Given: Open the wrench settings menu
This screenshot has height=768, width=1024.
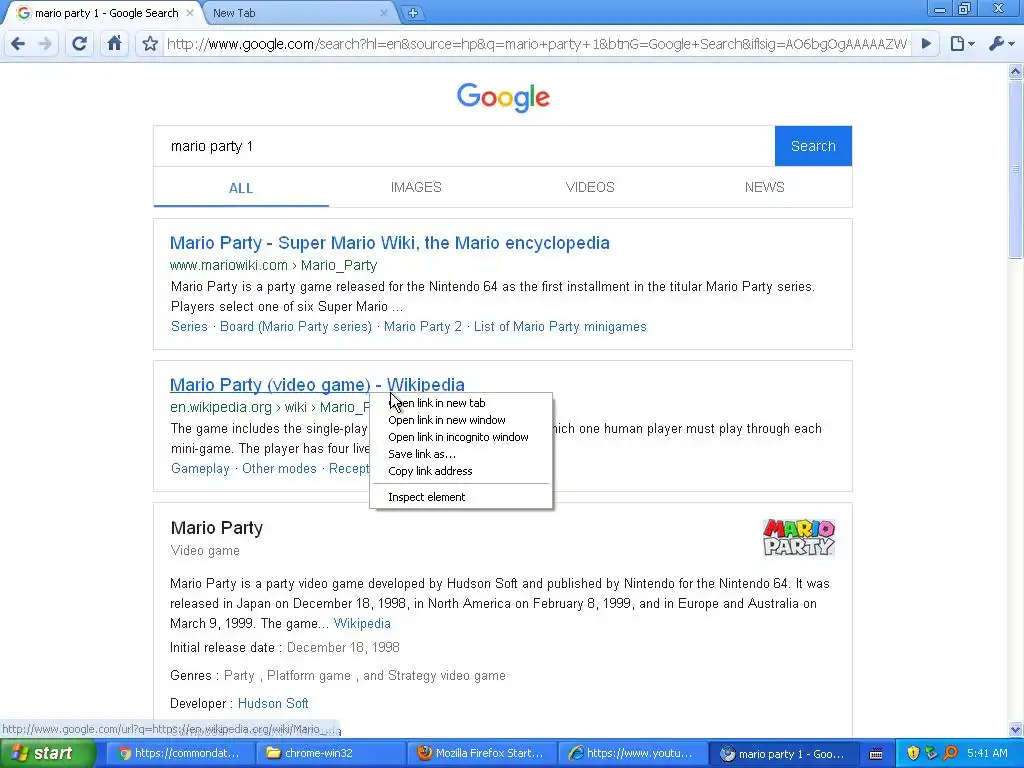Looking at the screenshot, I should (x=1000, y=44).
